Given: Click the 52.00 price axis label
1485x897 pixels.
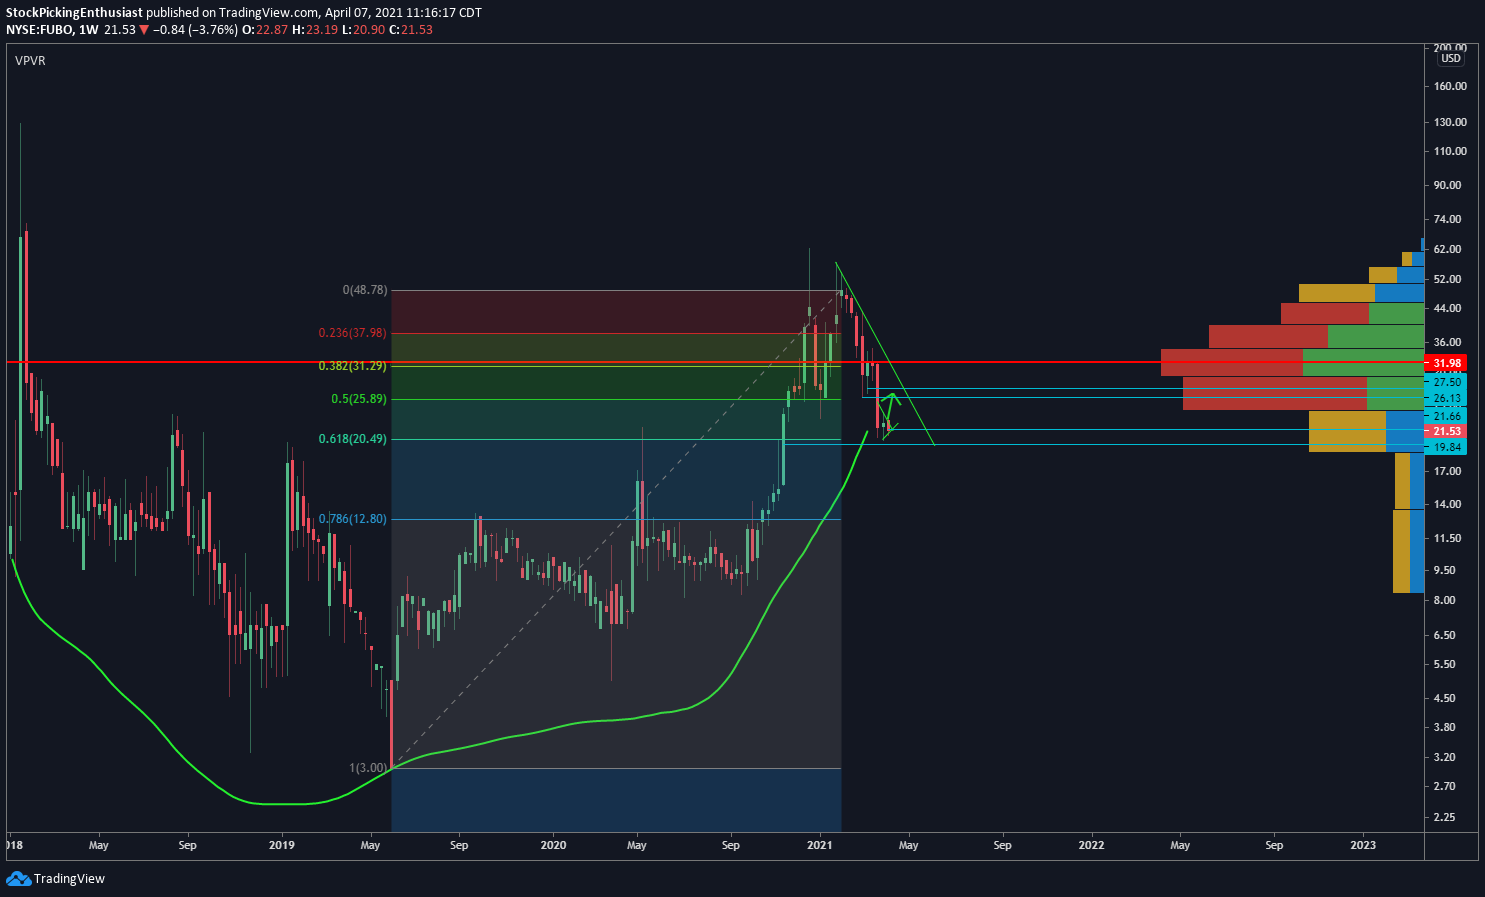Looking at the screenshot, I should (x=1447, y=279).
